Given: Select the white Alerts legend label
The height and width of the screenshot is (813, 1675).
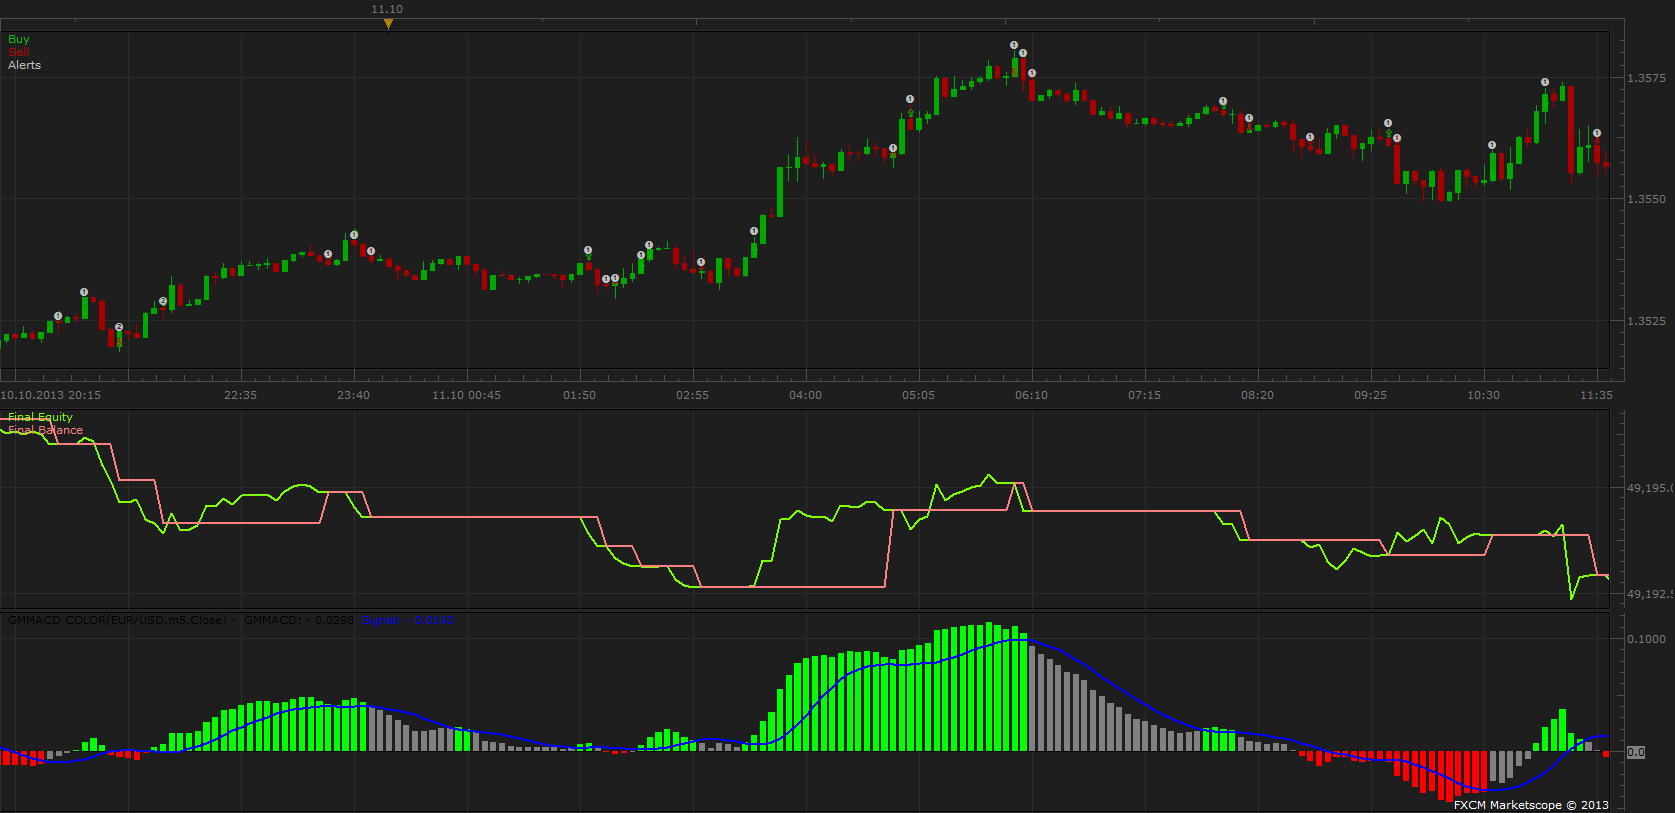Looking at the screenshot, I should 25,65.
